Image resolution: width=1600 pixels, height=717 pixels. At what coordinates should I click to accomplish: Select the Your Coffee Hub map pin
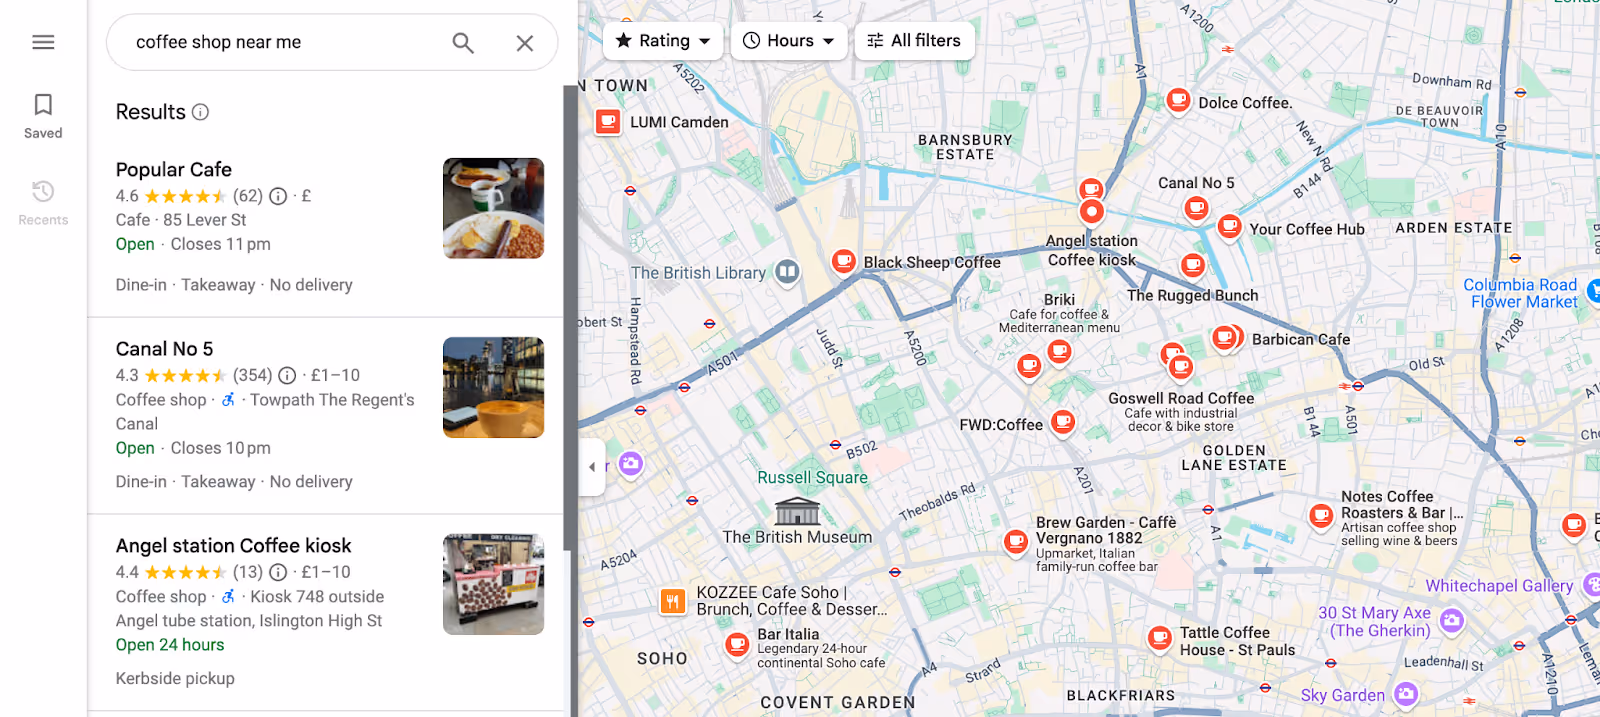point(1230,227)
